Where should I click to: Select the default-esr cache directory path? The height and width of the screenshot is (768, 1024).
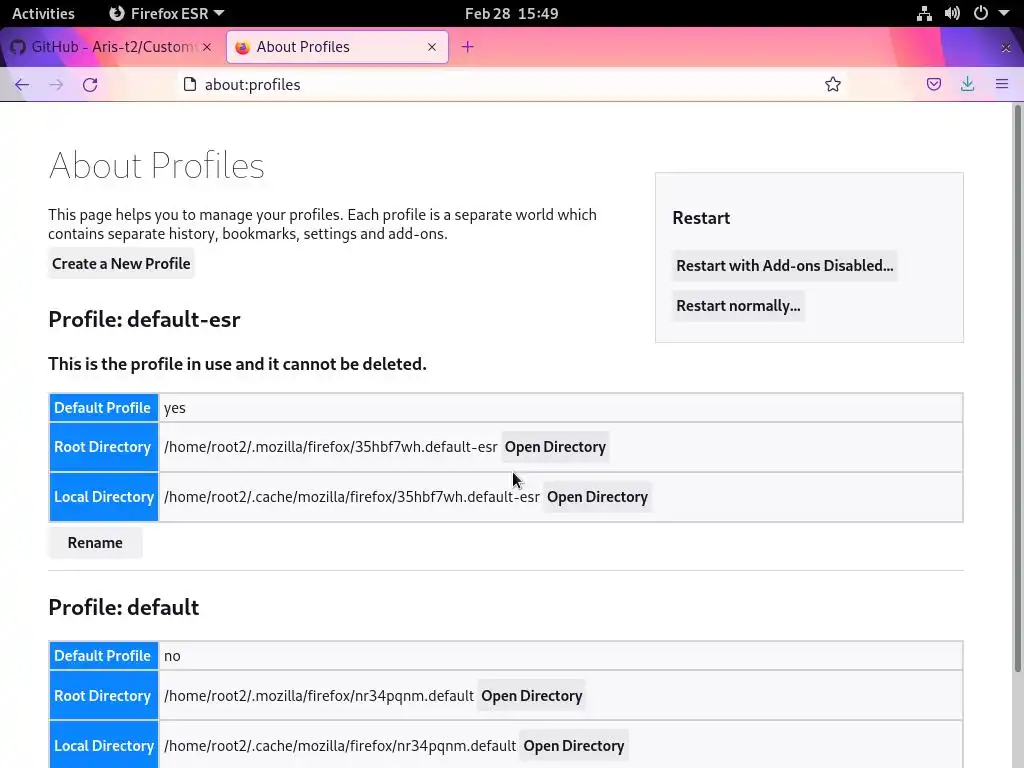[x=351, y=497]
